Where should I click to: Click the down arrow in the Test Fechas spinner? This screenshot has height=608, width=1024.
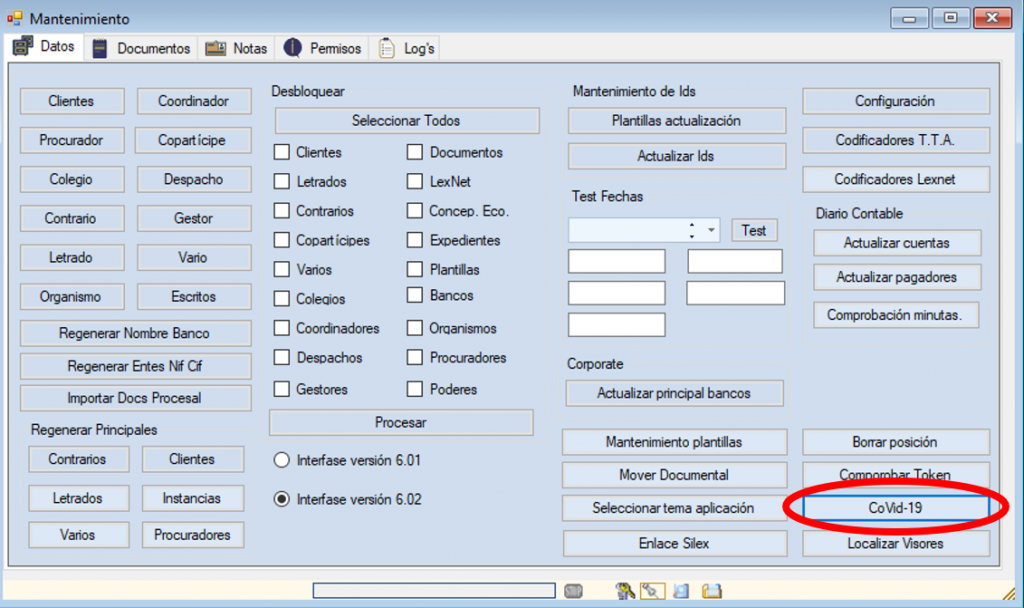[x=692, y=236]
